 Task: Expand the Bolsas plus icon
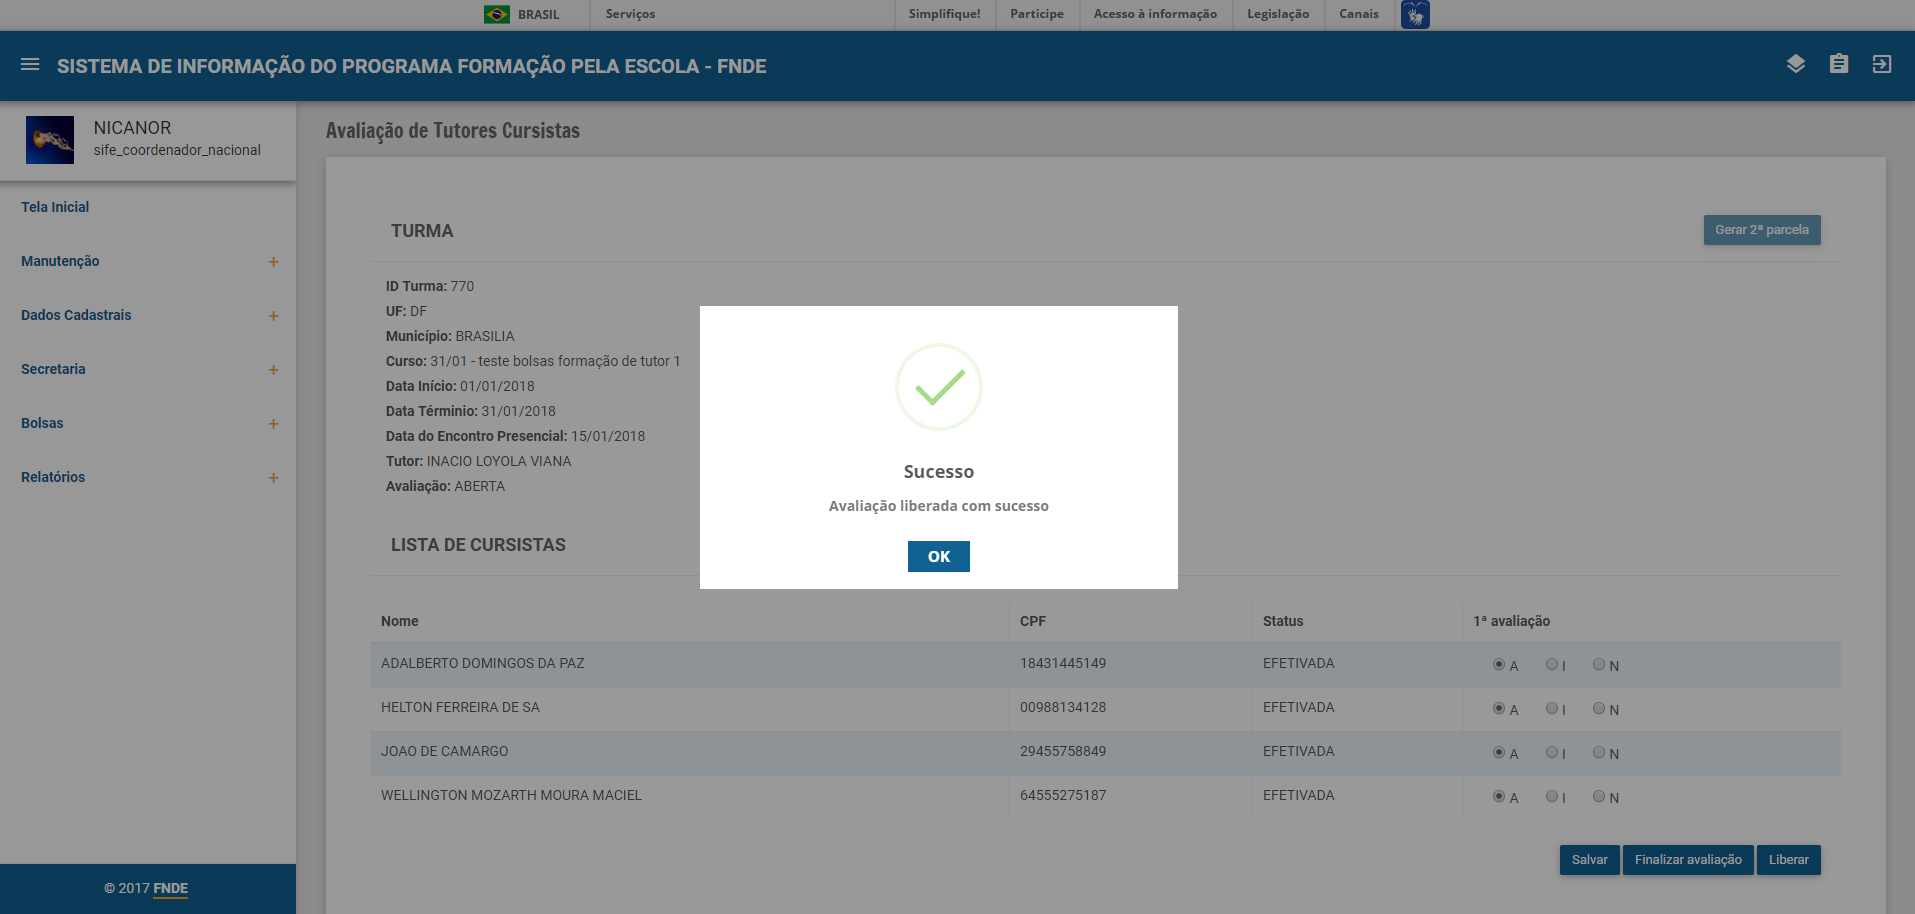pos(273,424)
